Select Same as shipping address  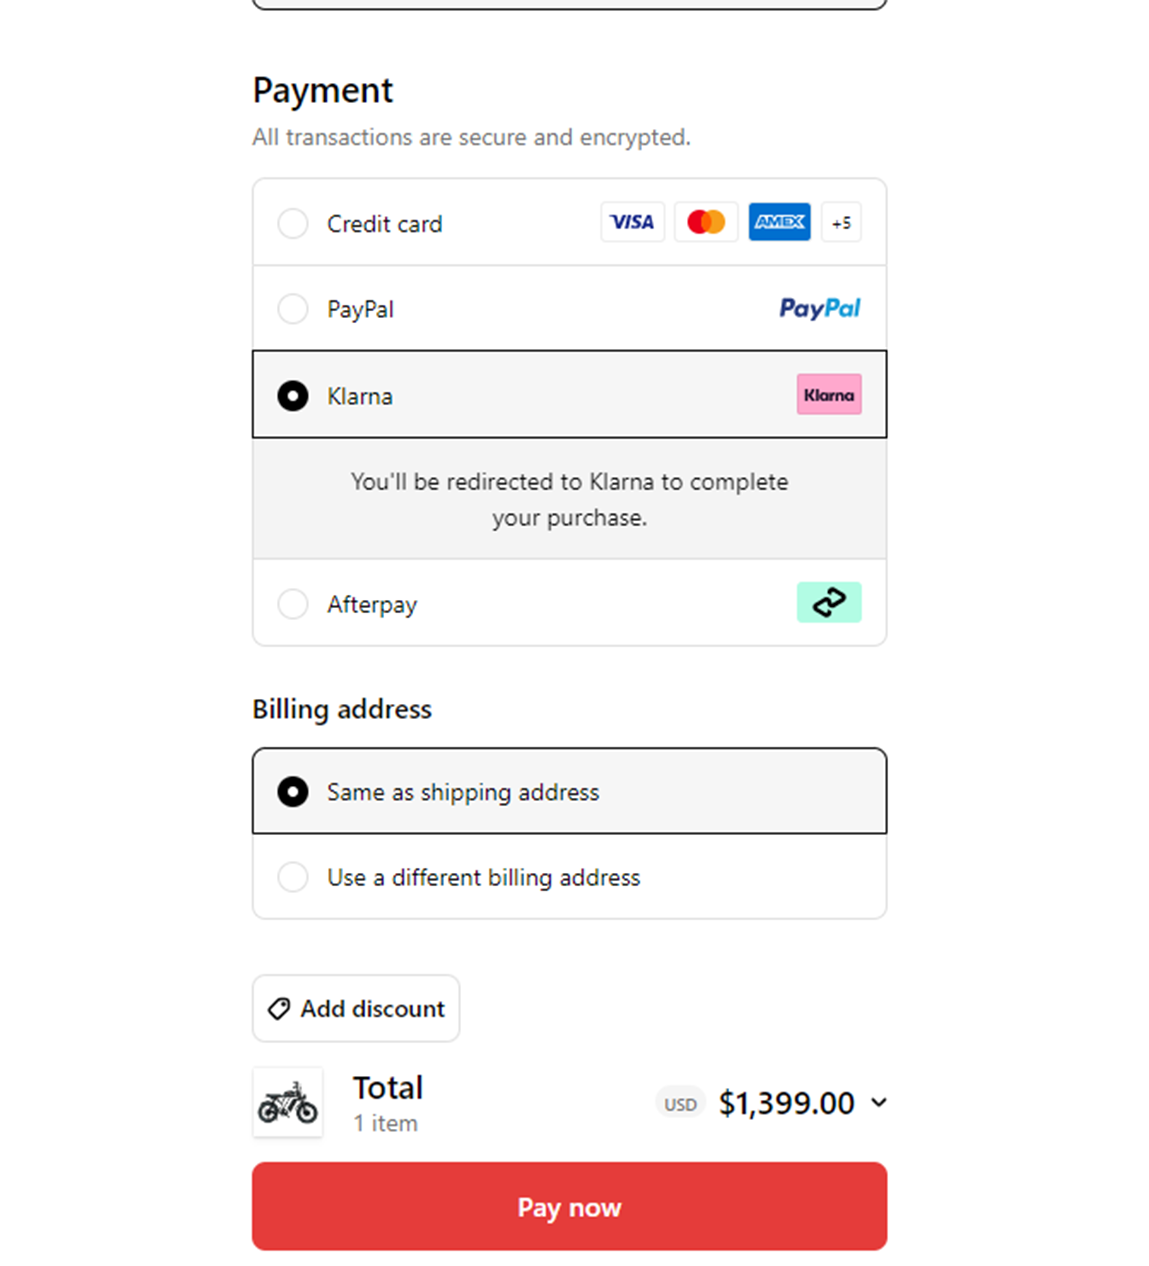[x=292, y=791]
